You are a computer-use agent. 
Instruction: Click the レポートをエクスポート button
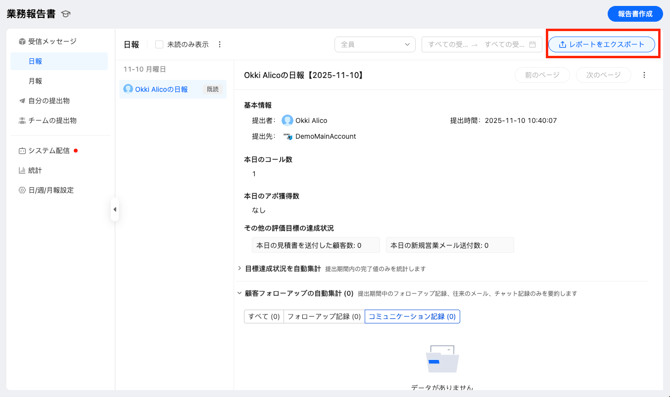point(602,44)
